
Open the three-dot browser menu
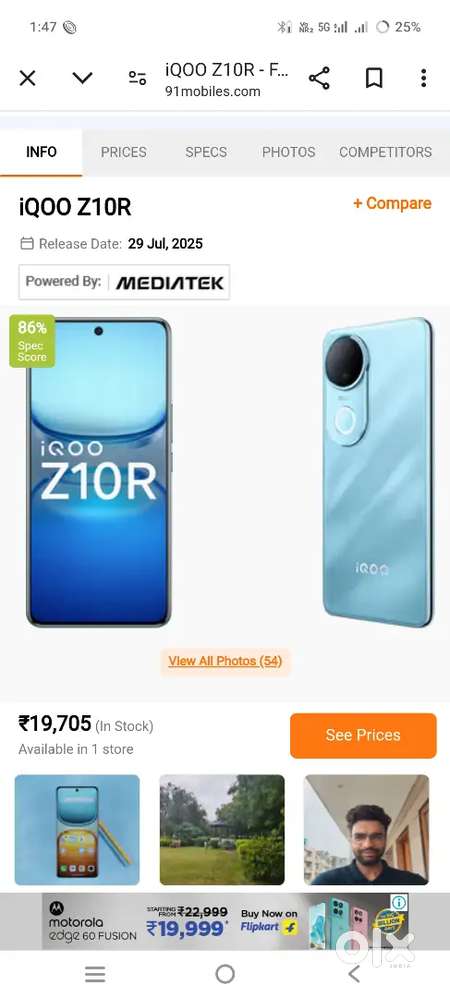click(424, 78)
